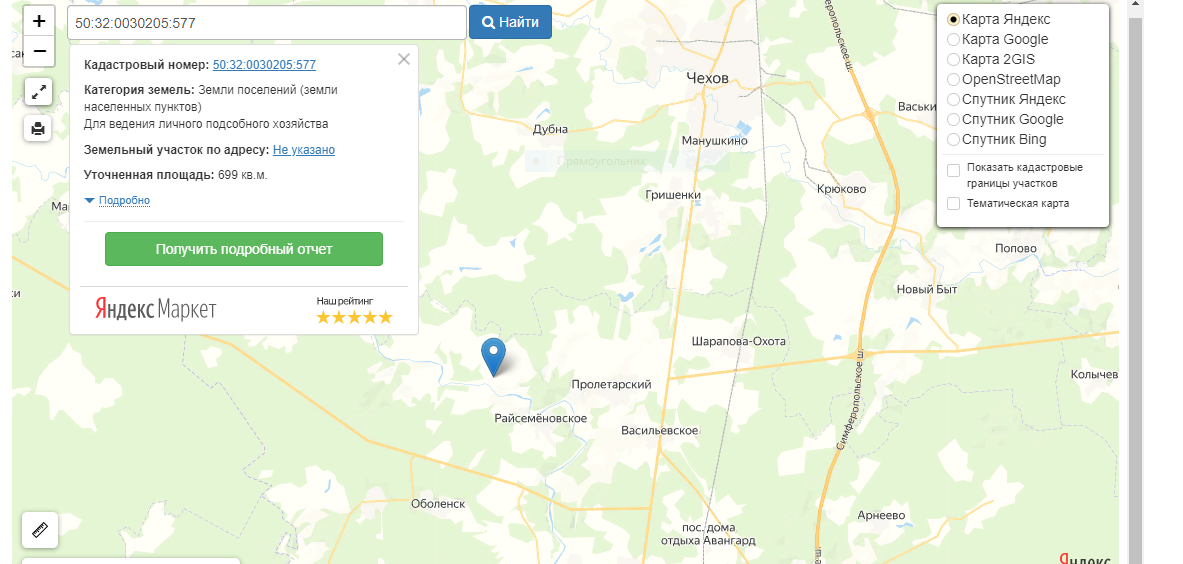Click the blue map location pin
1183x564 pixels.
coord(493,357)
